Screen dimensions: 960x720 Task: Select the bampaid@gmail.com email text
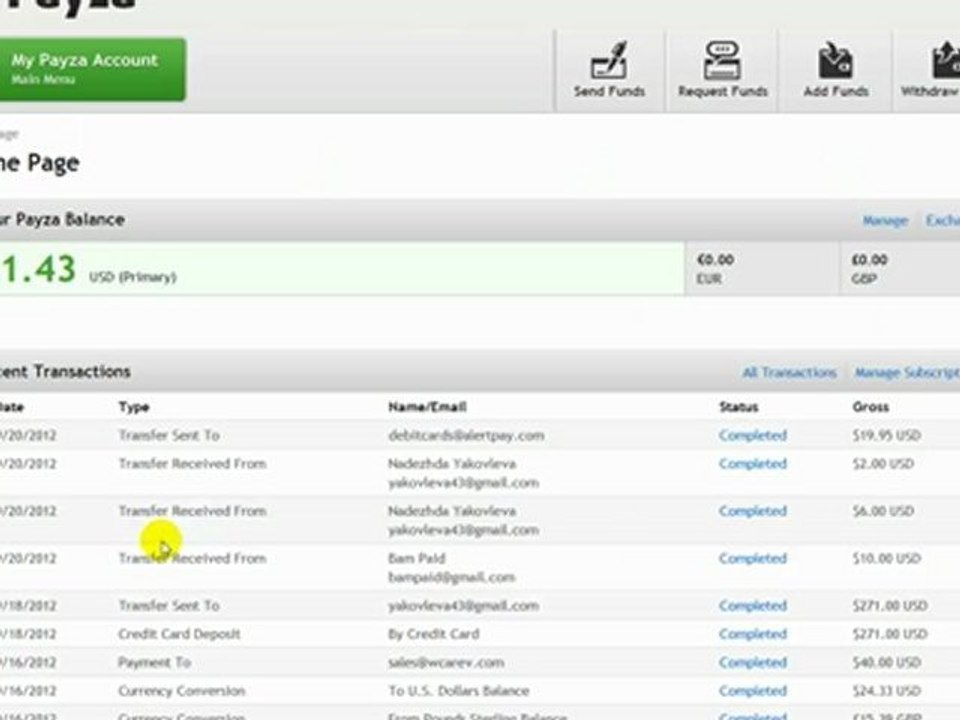(451, 577)
